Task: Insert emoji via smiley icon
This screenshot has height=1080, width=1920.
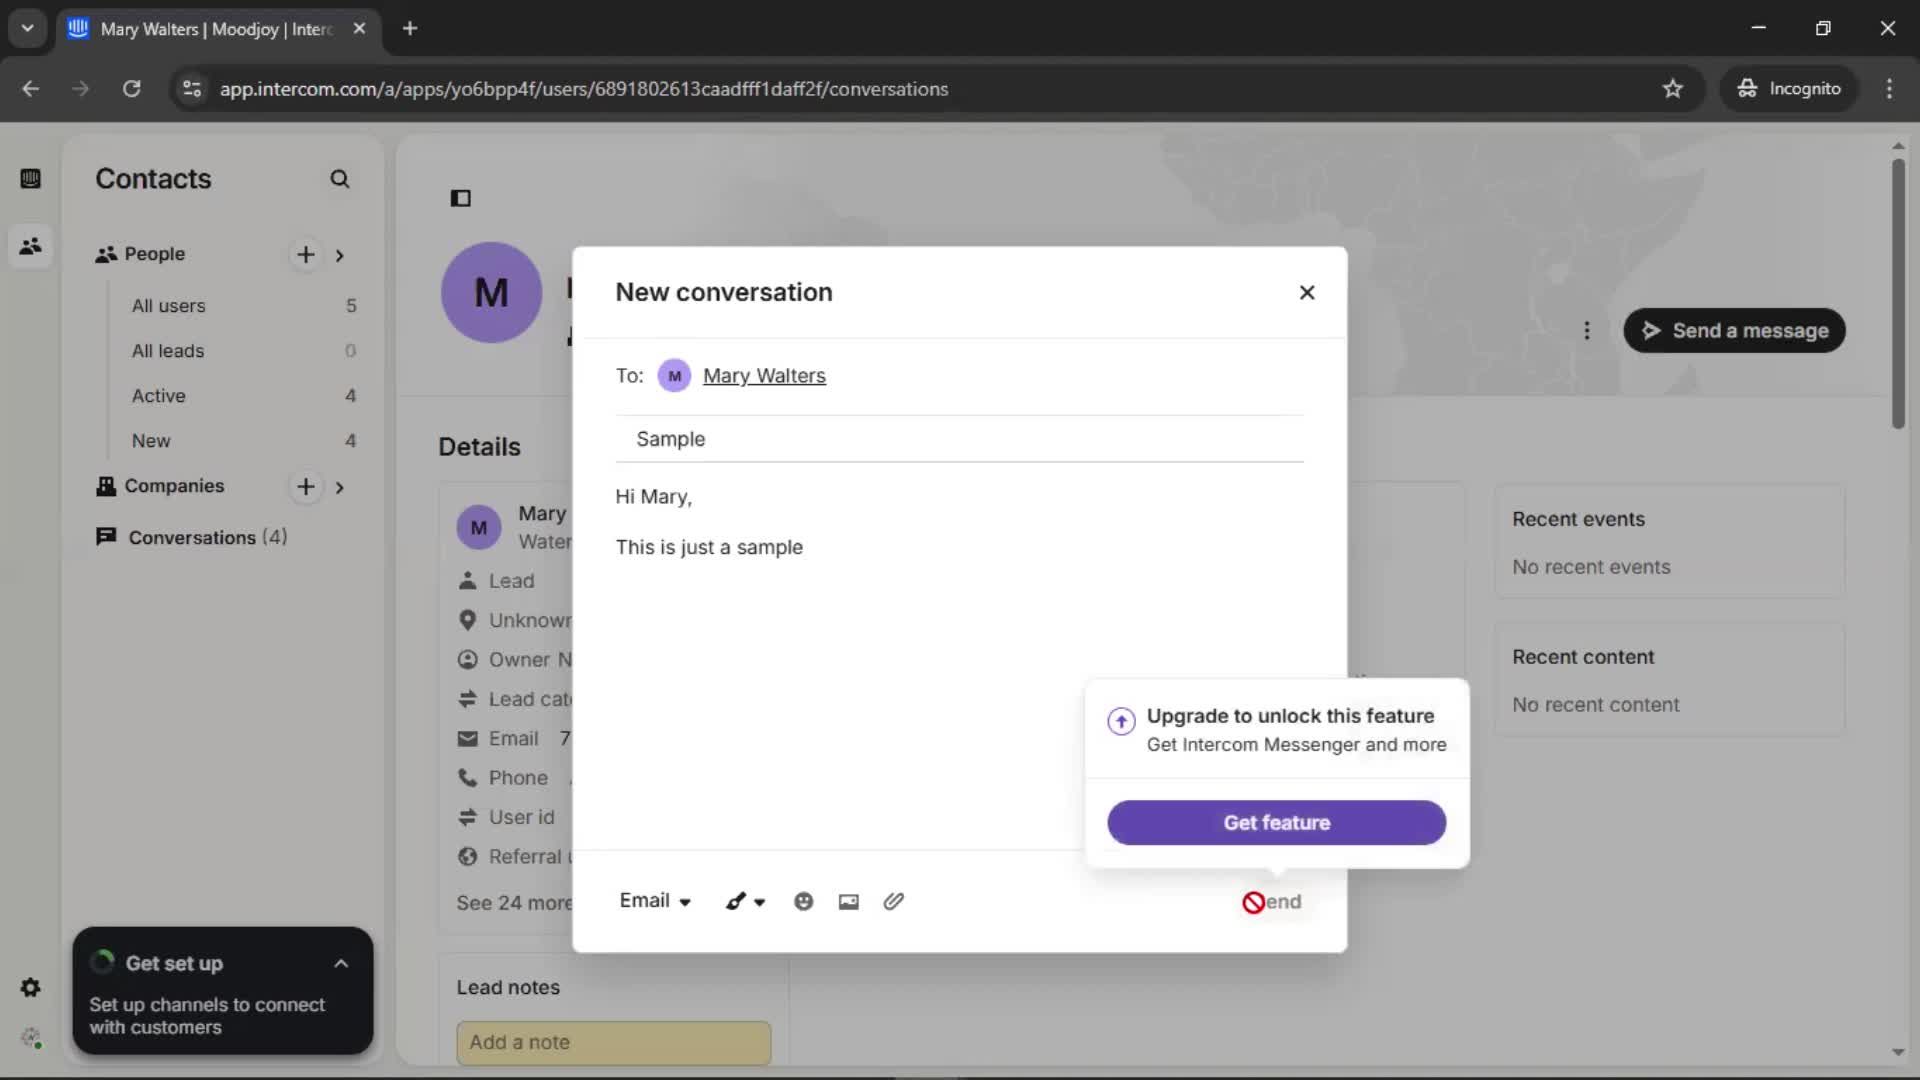Action: 804,902
